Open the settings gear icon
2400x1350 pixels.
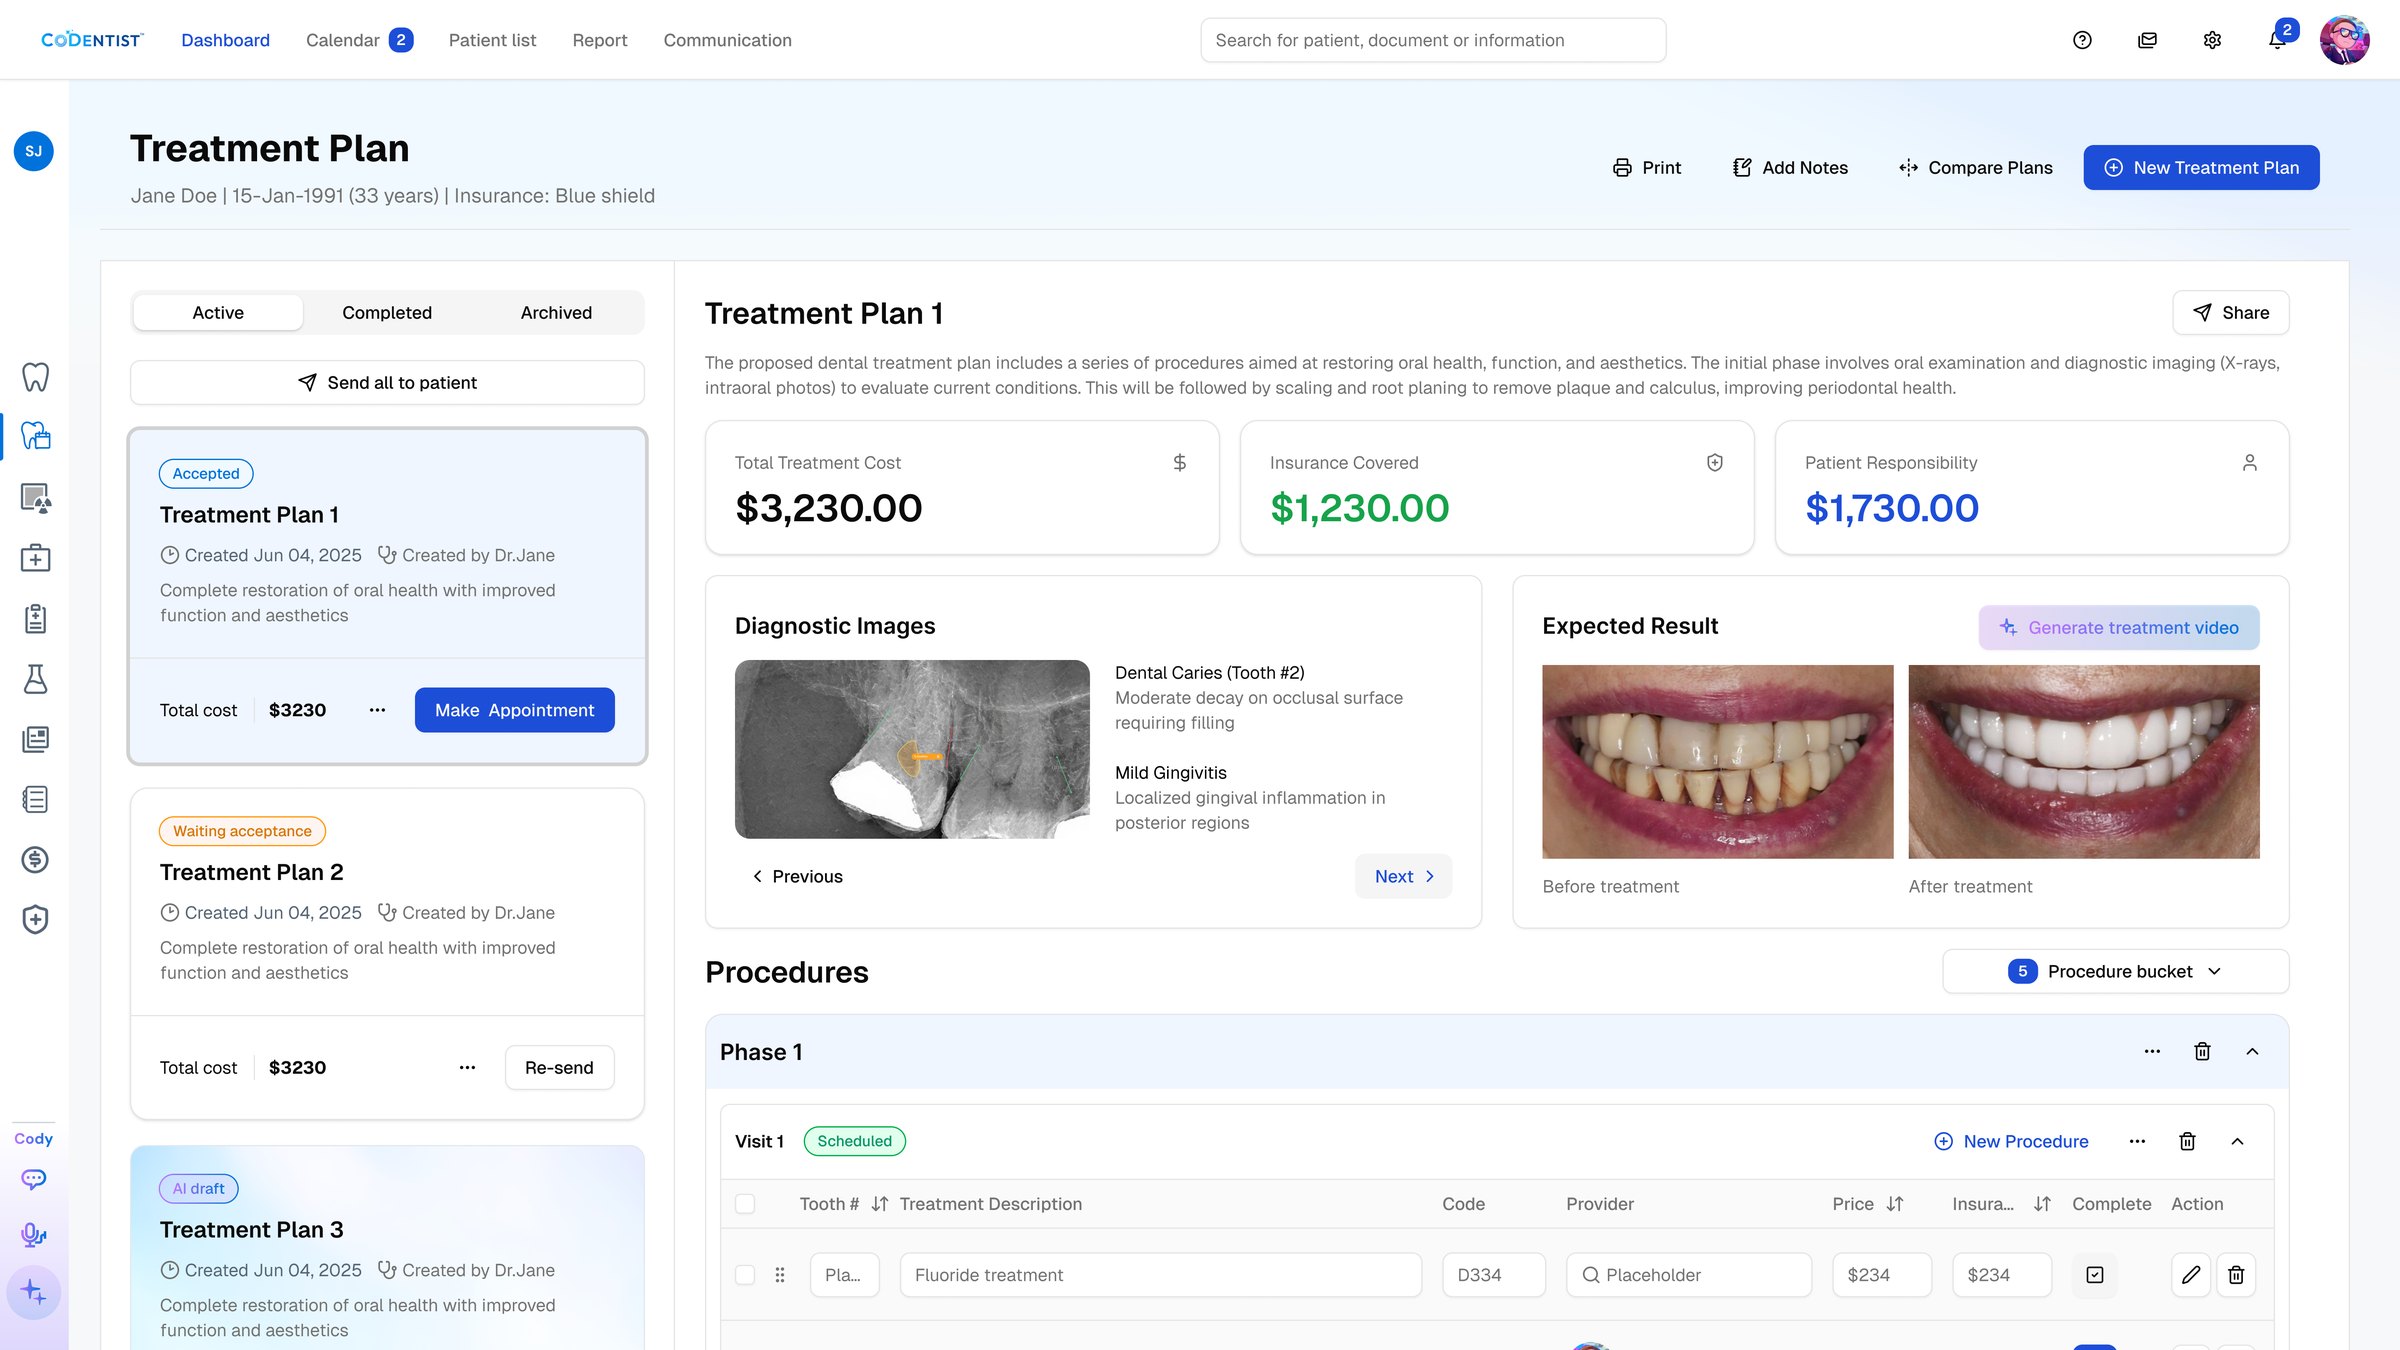pos(2212,40)
